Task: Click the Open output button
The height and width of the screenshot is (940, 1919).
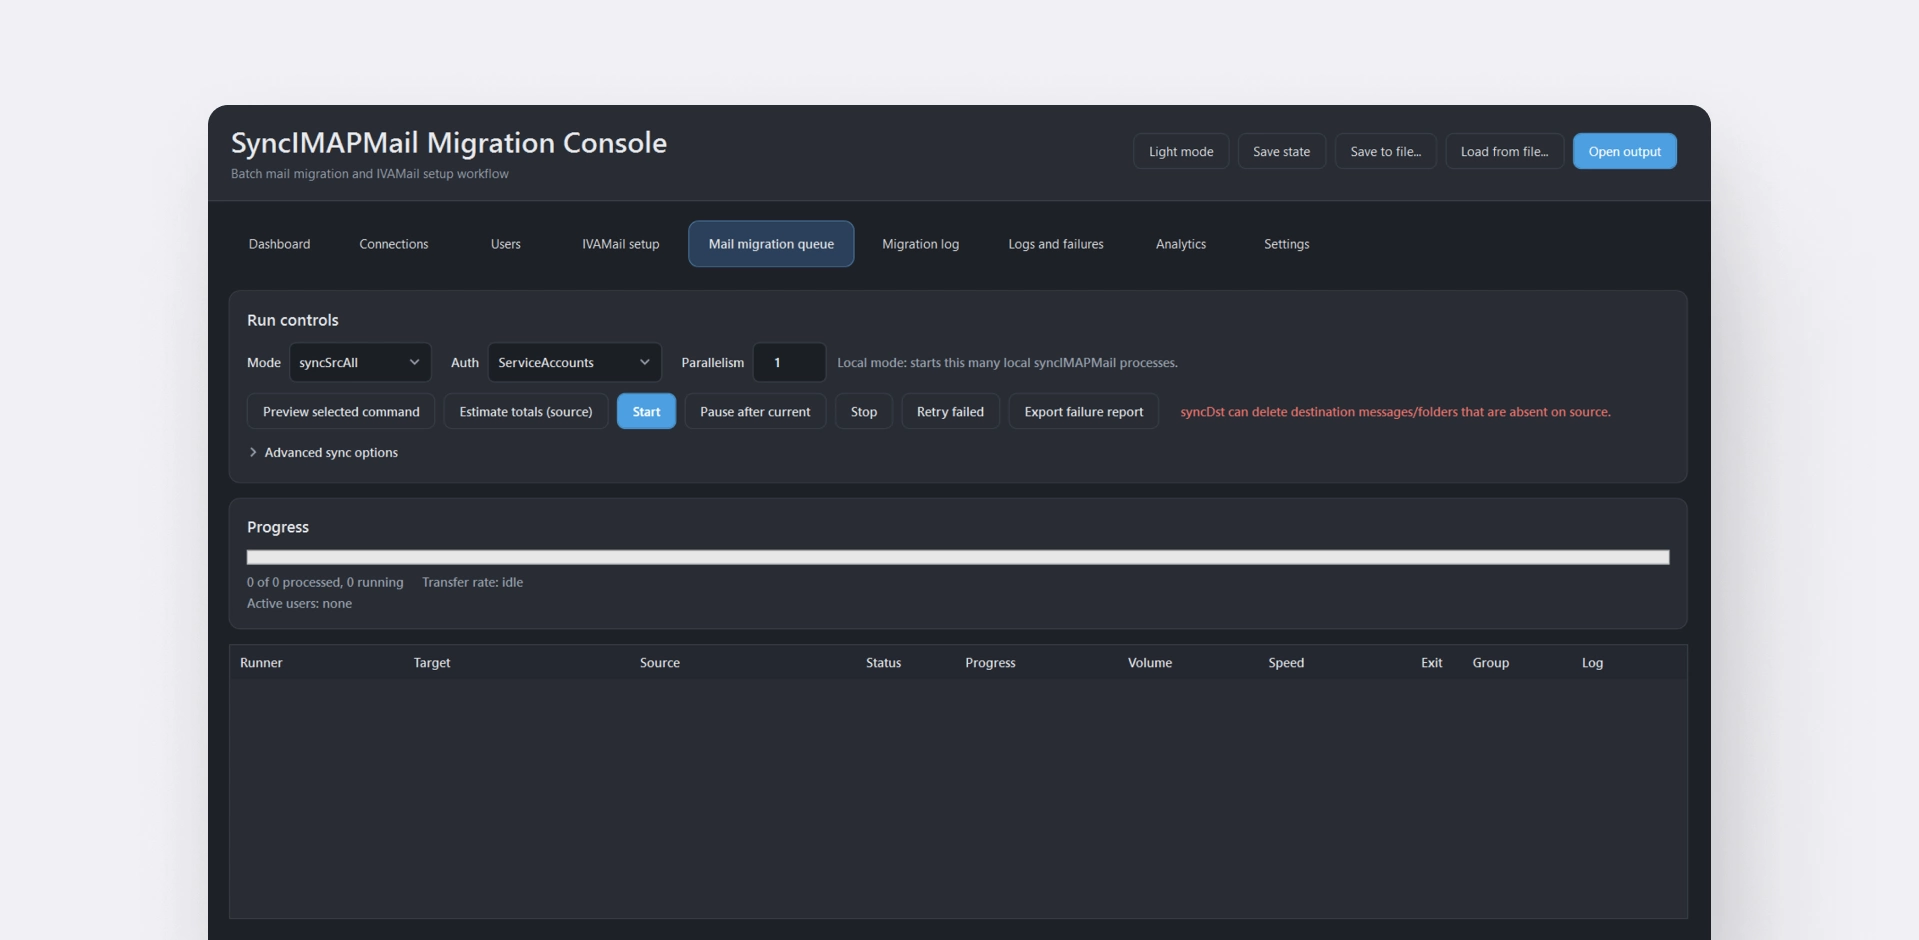Action: tap(1624, 151)
